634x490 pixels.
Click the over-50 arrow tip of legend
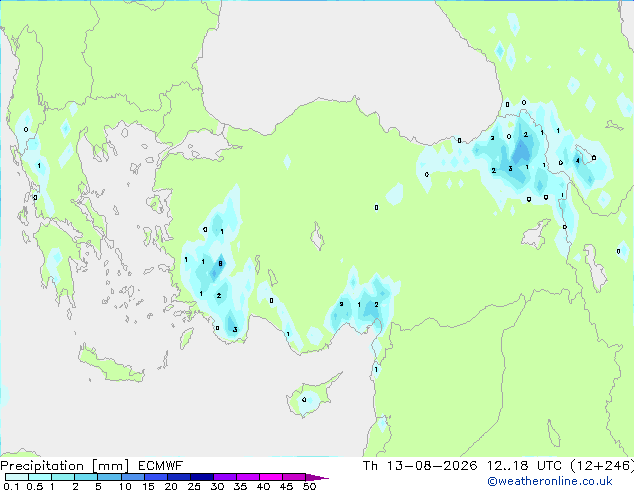coord(317,477)
